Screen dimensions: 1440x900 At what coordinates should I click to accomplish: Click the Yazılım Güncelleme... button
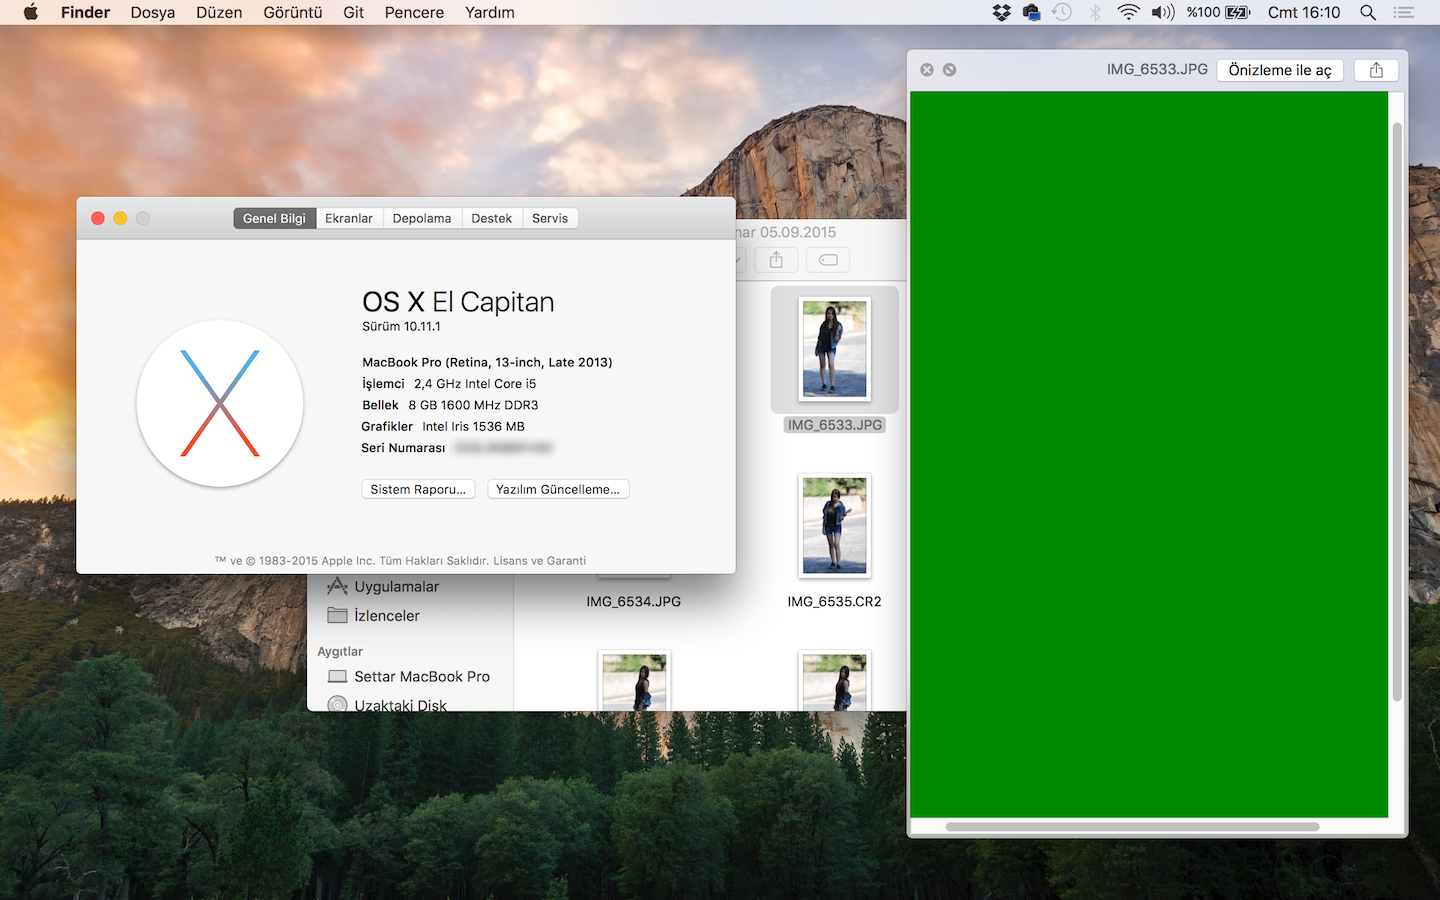(x=558, y=489)
